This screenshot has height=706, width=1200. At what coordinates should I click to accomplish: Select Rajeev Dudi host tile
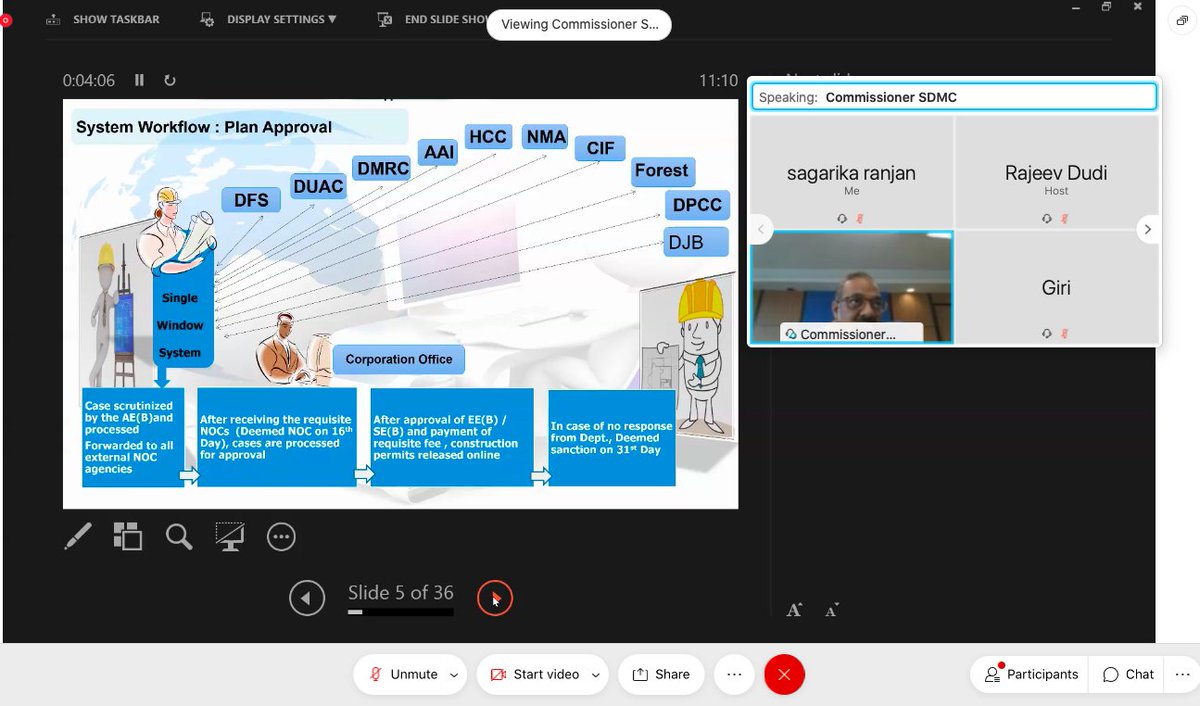point(1056,173)
